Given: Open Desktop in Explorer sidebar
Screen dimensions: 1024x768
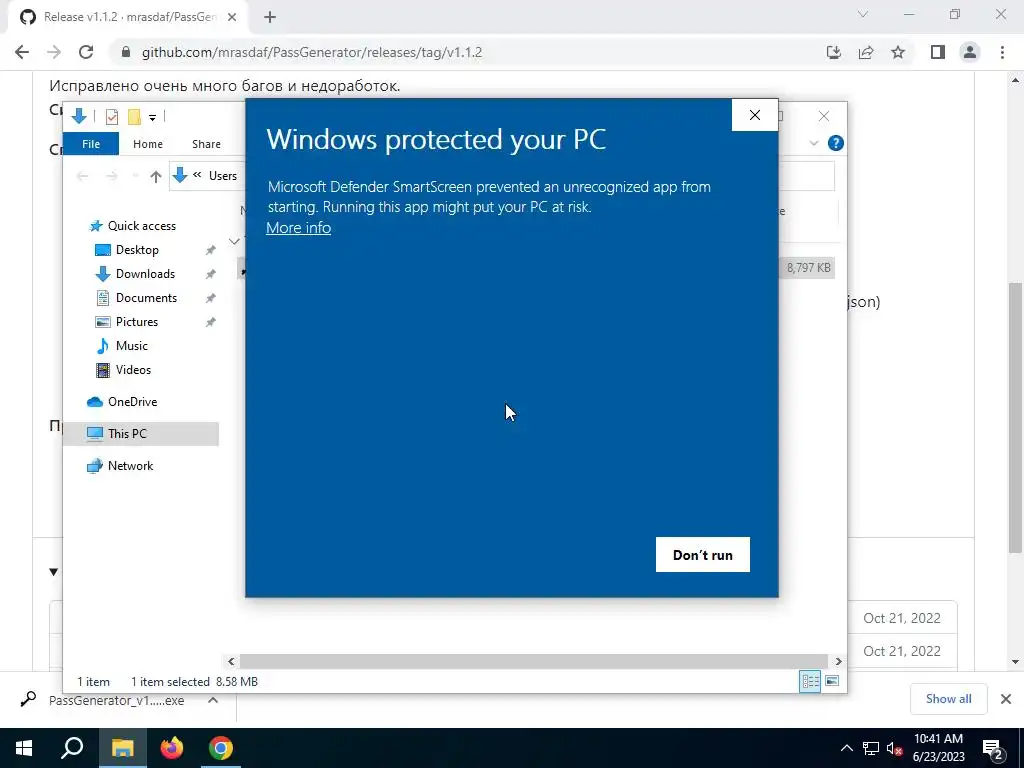Looking at the screenshot, I should [137, 250].
